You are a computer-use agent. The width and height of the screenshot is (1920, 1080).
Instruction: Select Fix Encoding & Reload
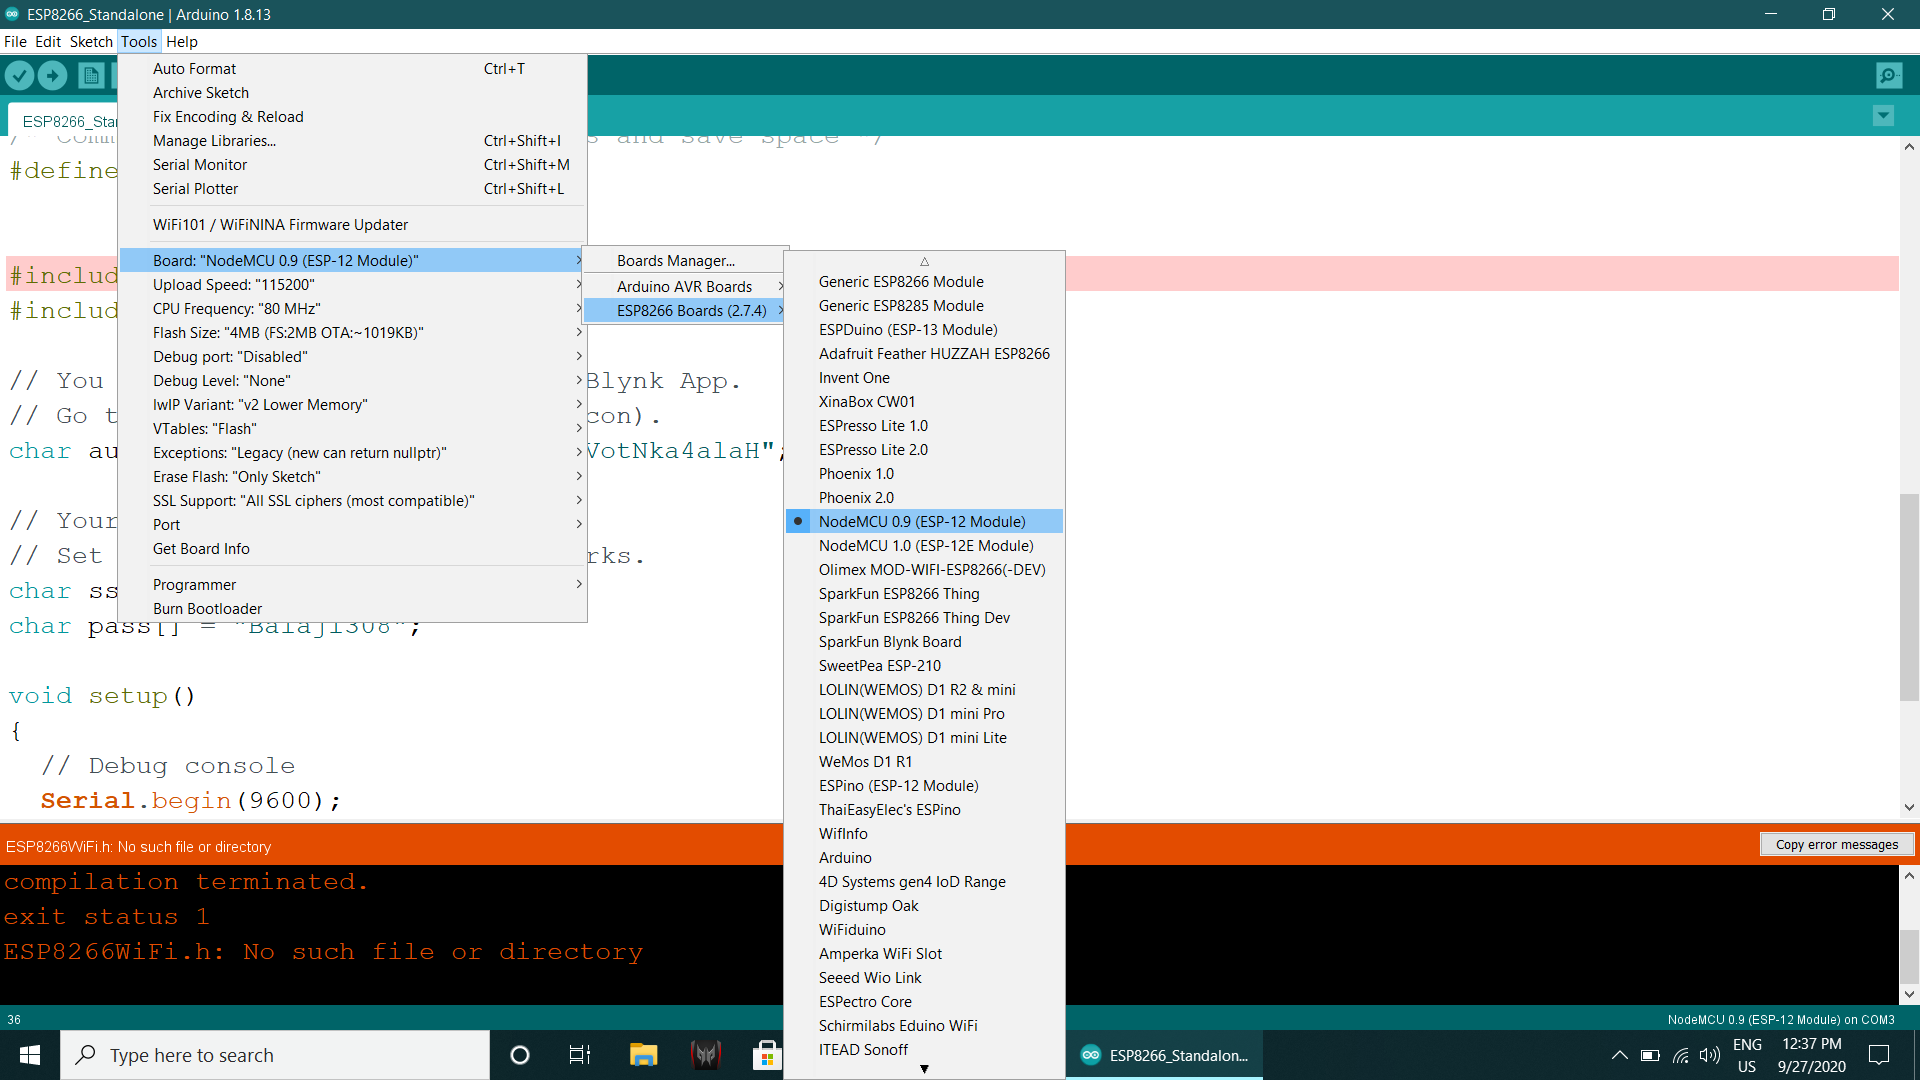[352, 117]
